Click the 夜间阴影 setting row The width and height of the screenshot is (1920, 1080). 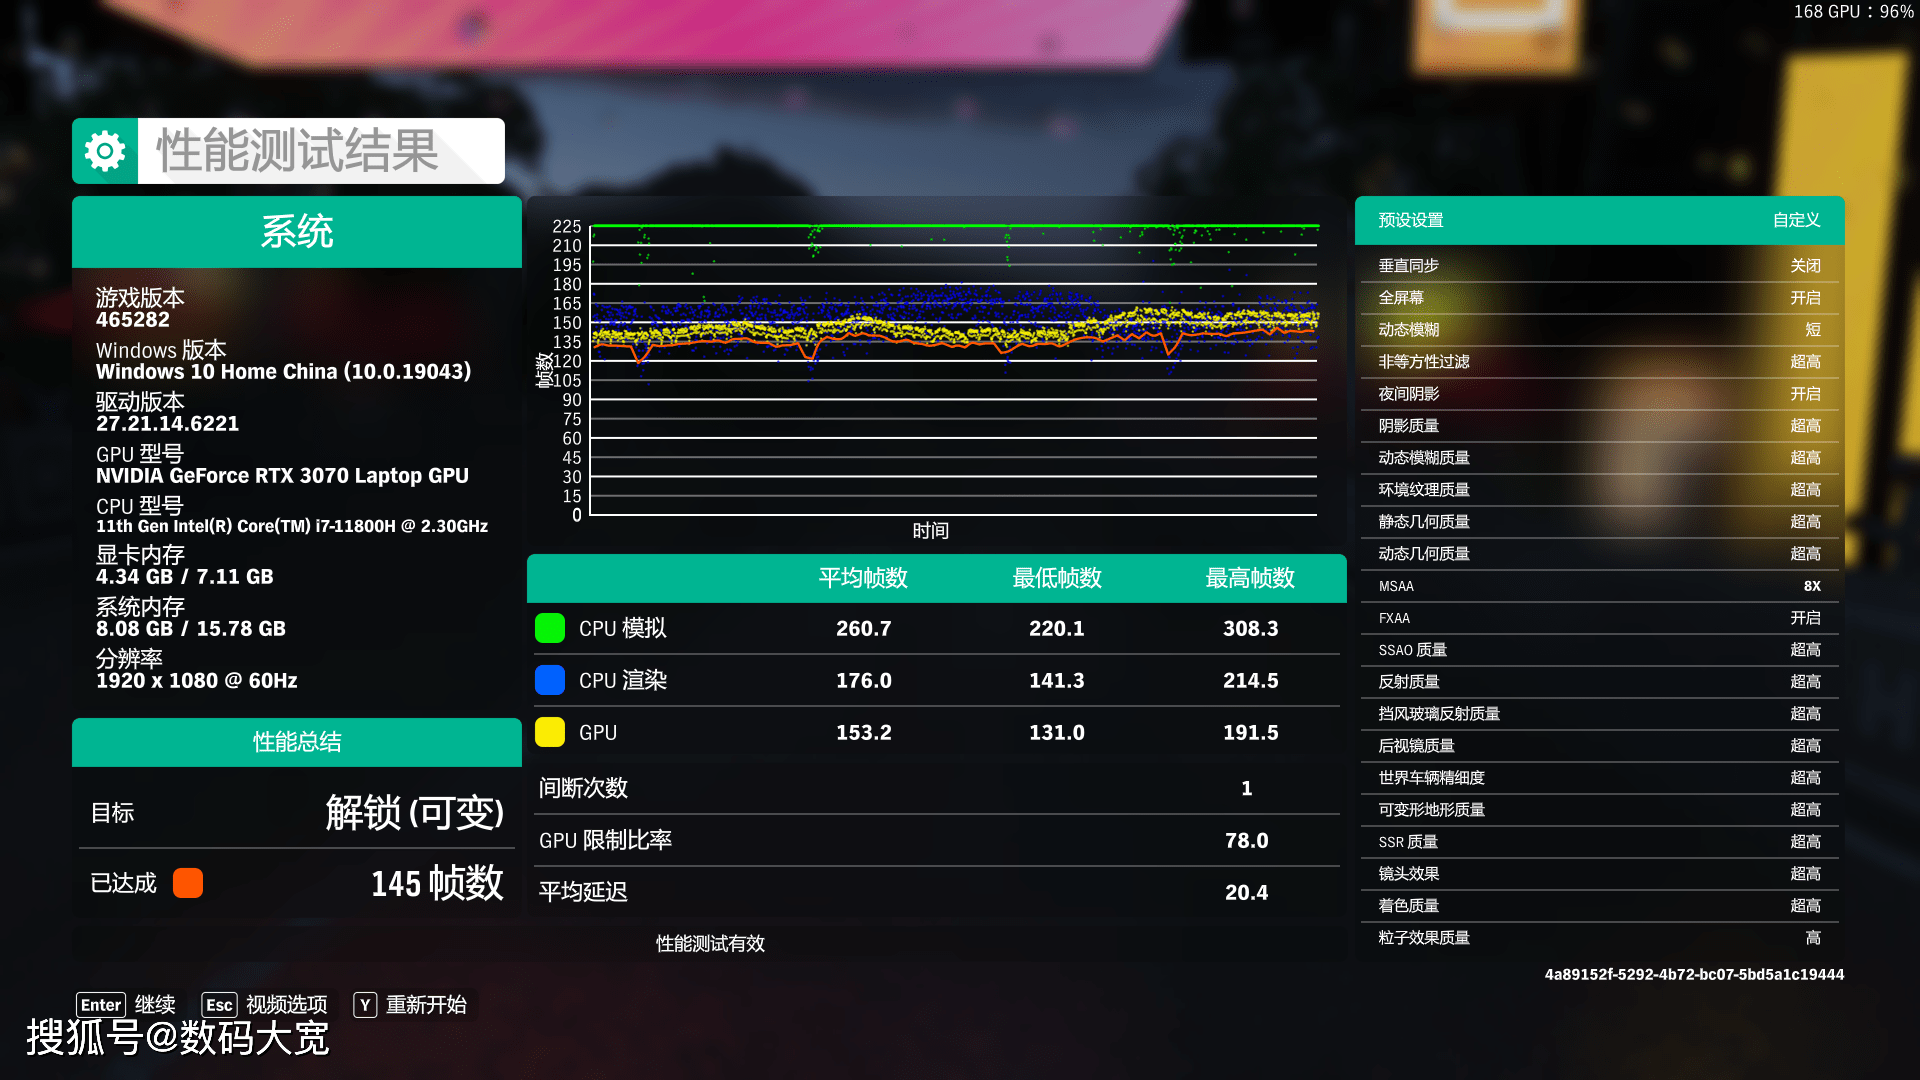click(x=1600, y=394)
